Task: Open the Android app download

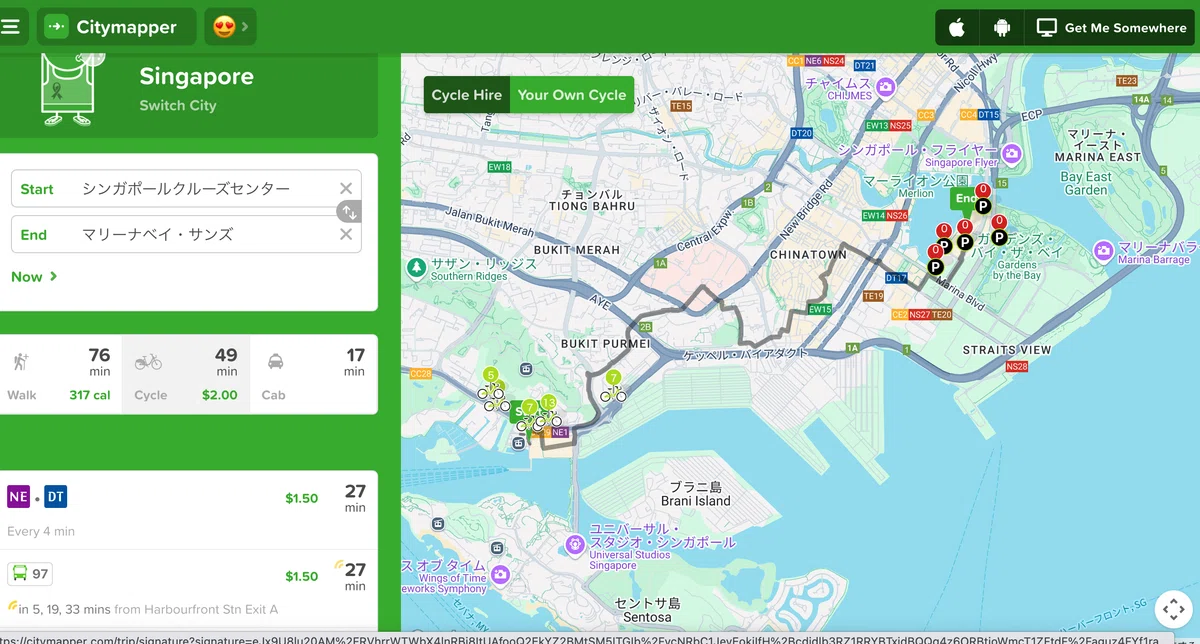Action: [x=1002, y=28]
